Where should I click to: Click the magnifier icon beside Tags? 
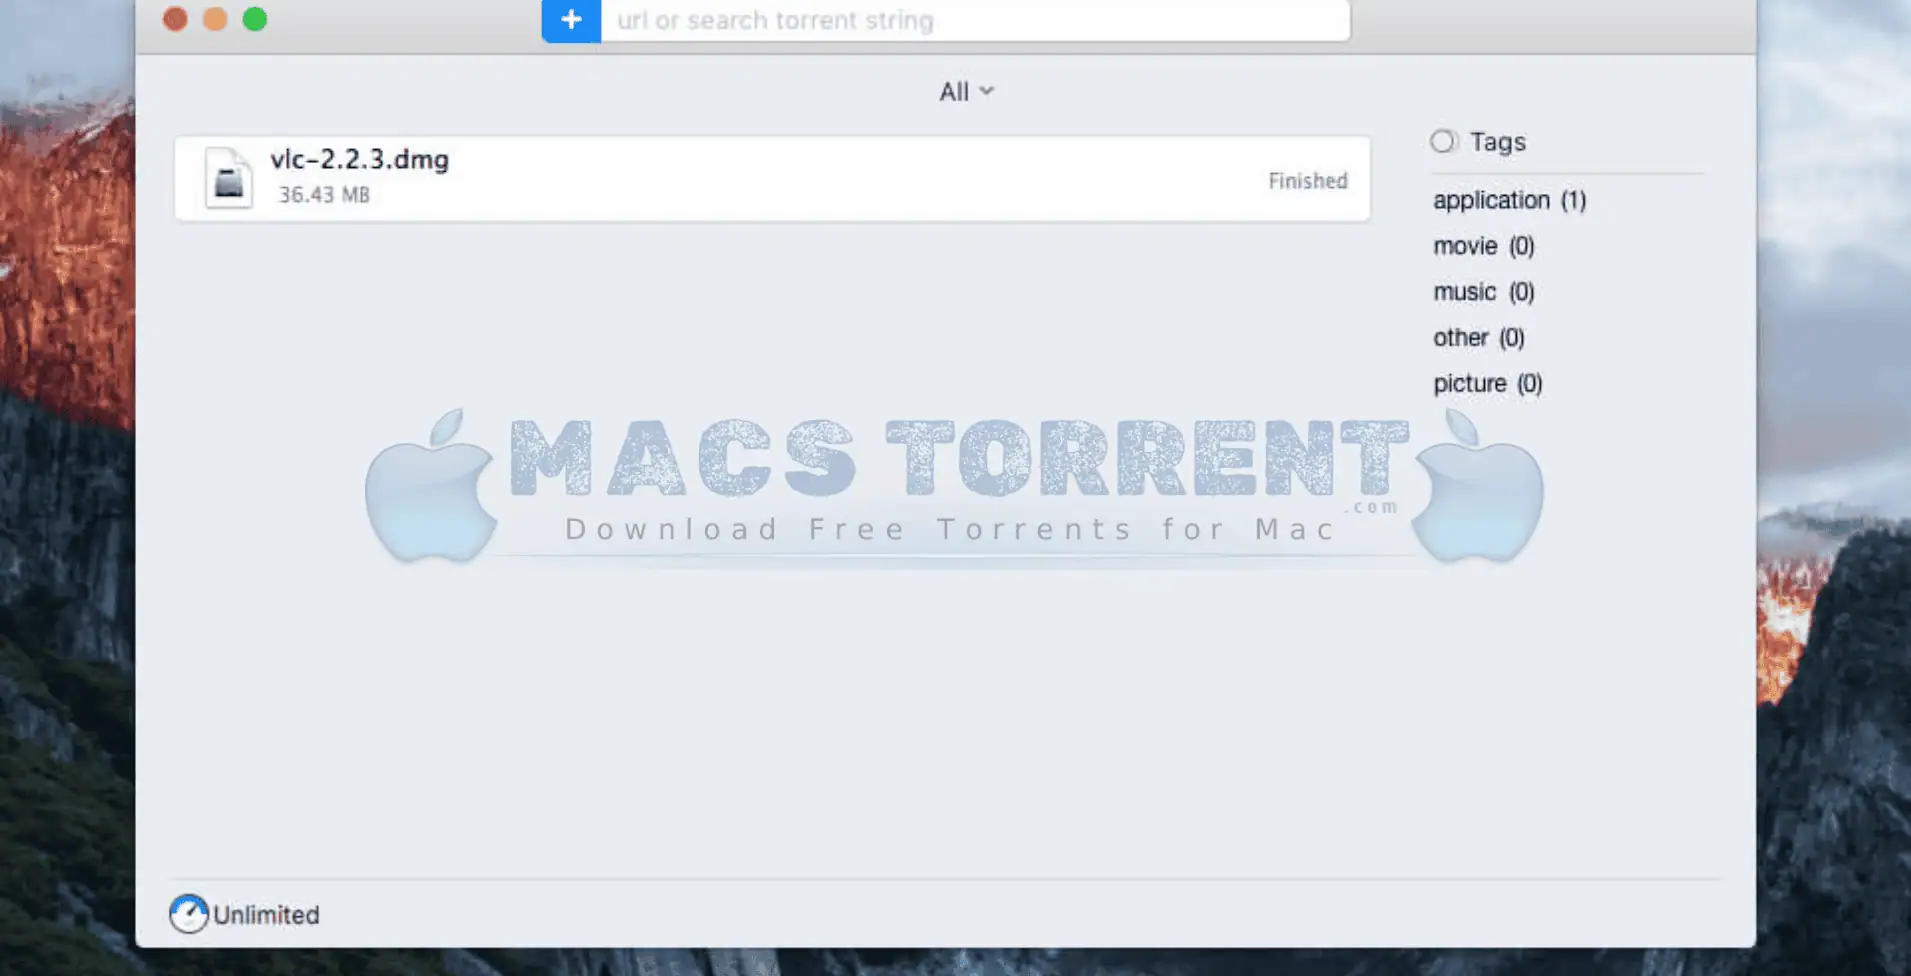point(1443,141)
